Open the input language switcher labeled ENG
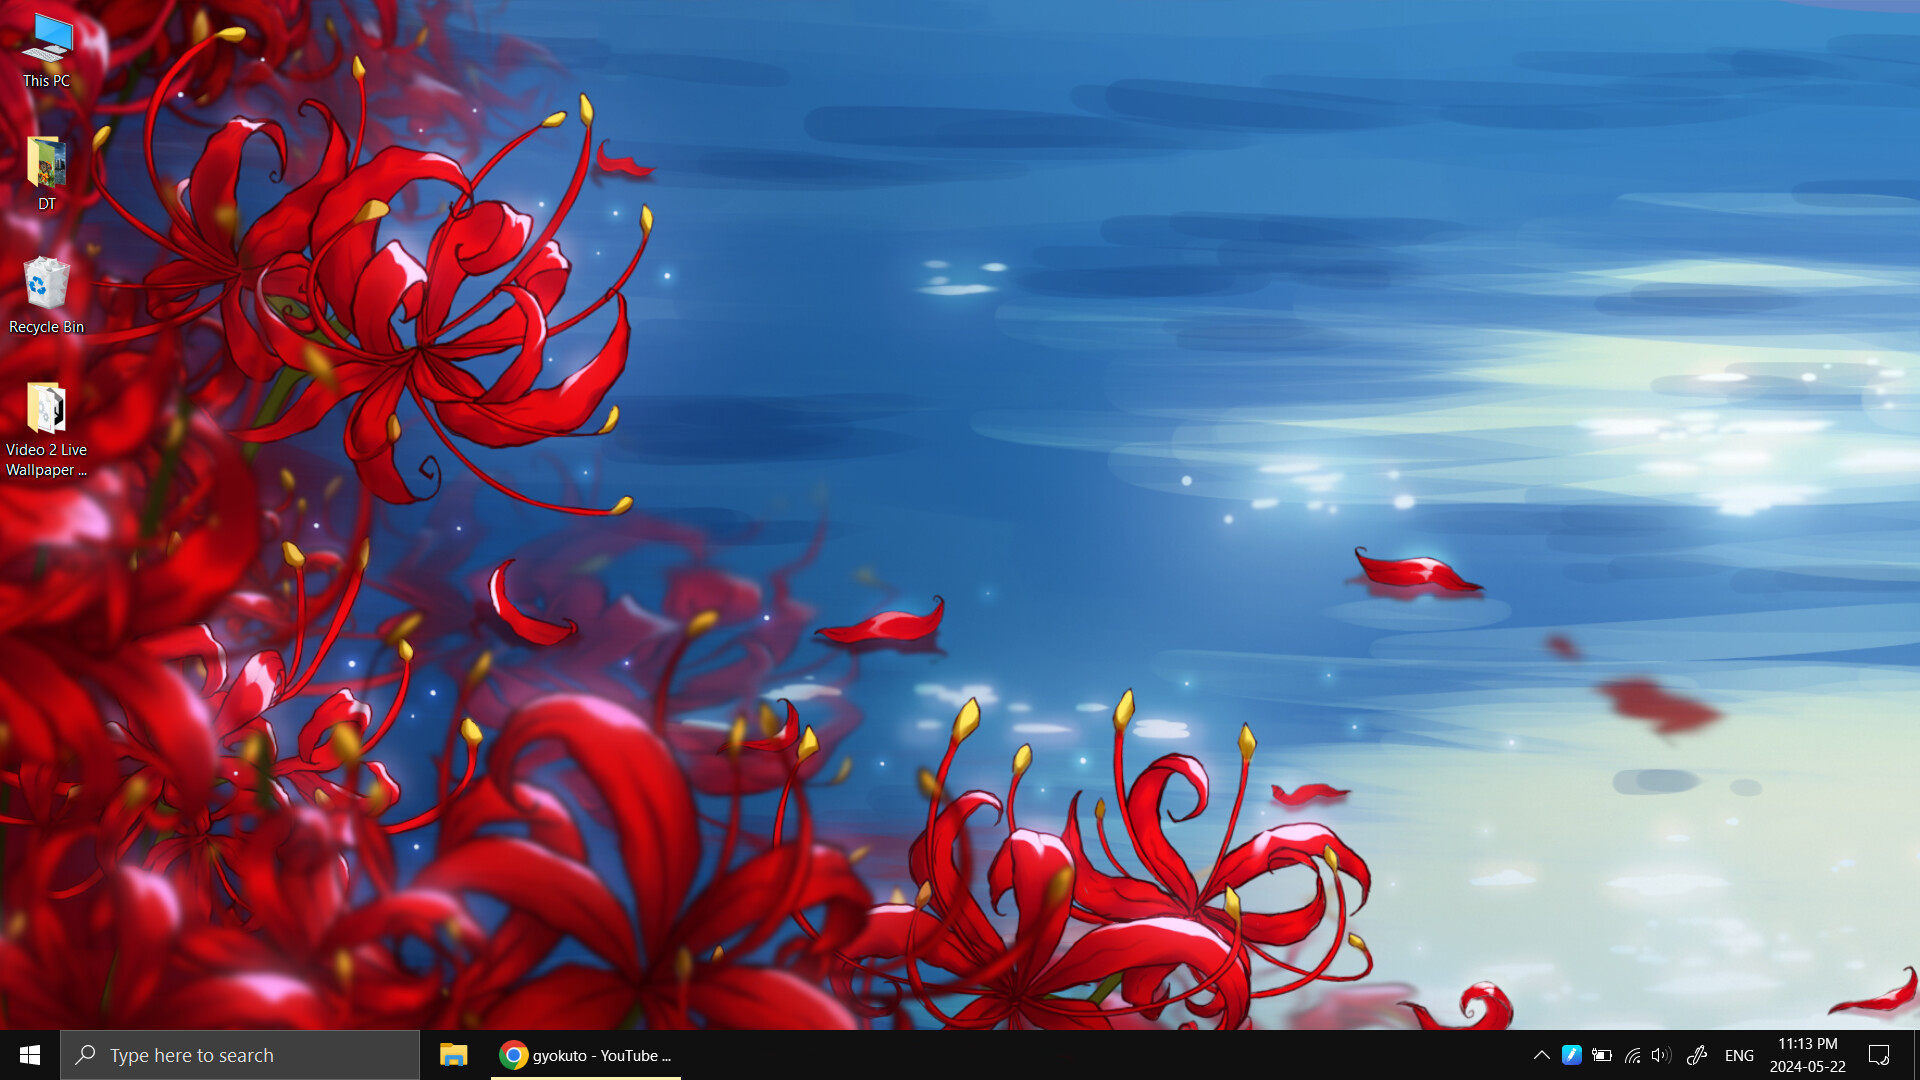 (x=1740, y=1055)
